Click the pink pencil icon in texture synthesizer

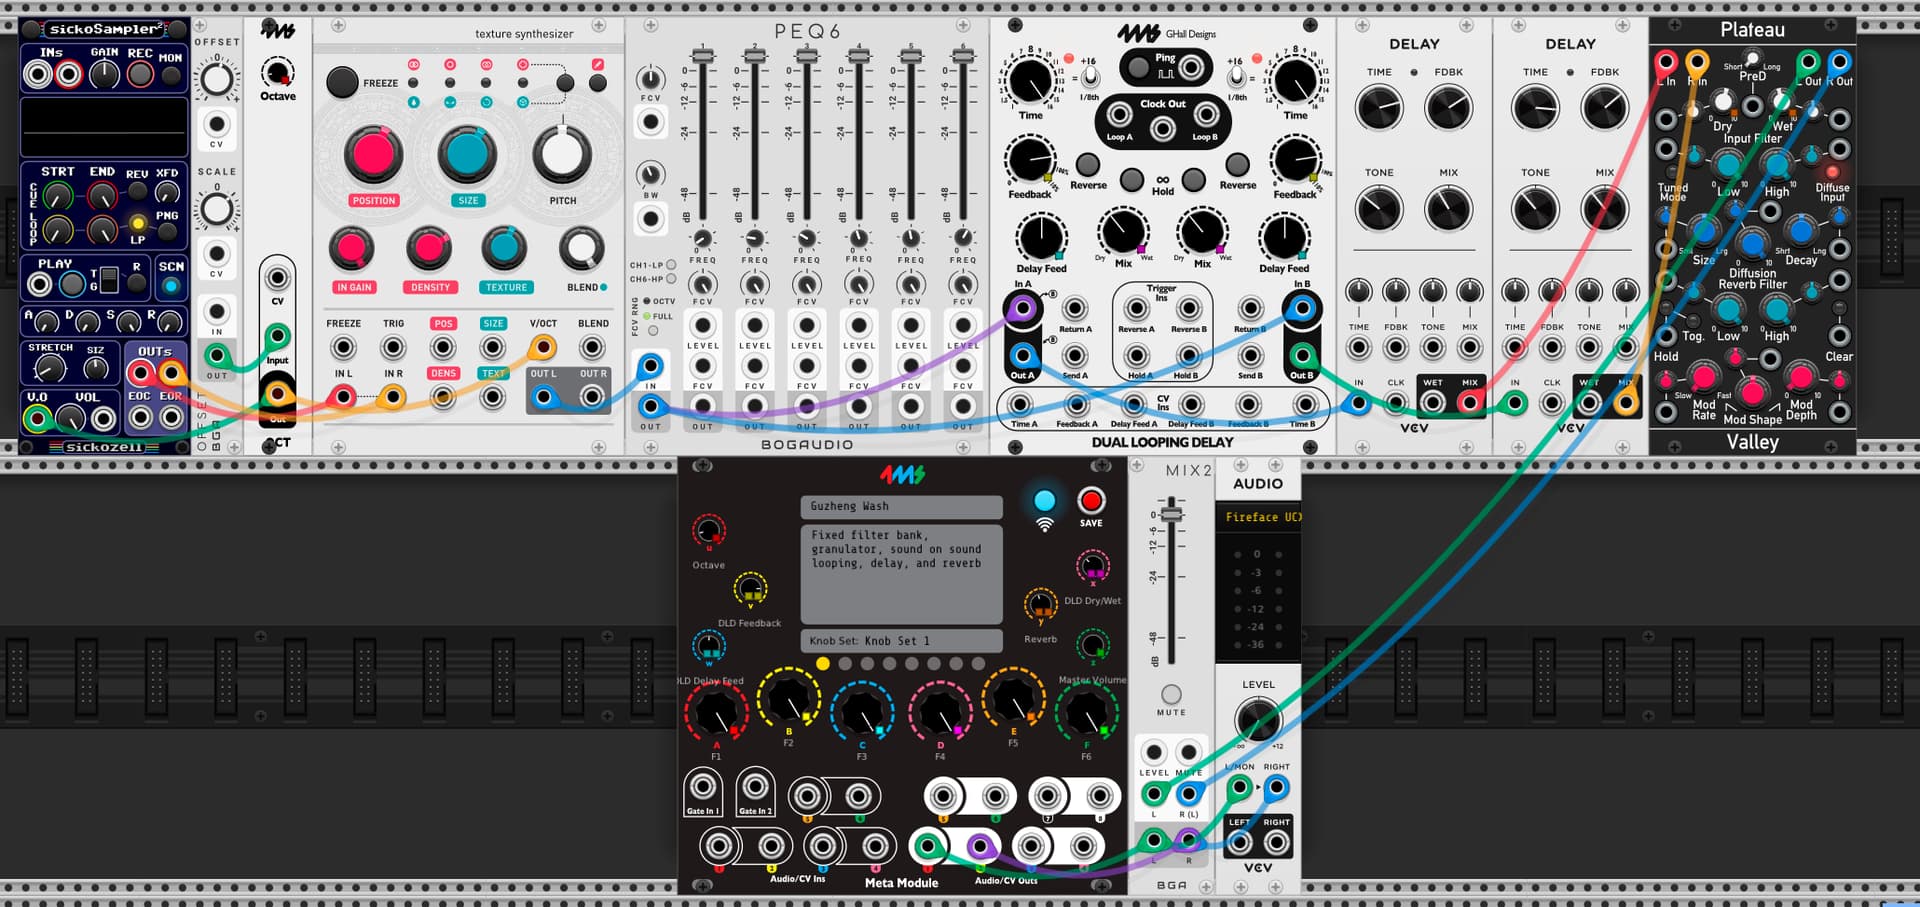pyautogui.click(x=597, y=64)
